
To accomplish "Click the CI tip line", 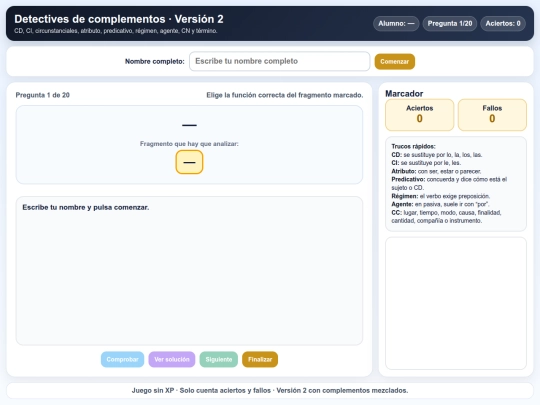I will [x=426, y=163].
